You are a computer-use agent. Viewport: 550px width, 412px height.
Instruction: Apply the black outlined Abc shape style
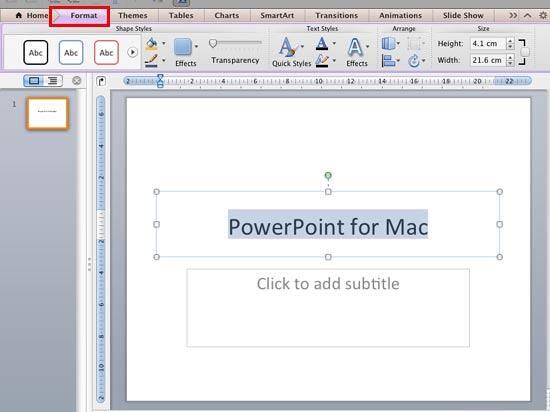pyautogui.click(x=36, y=53)
